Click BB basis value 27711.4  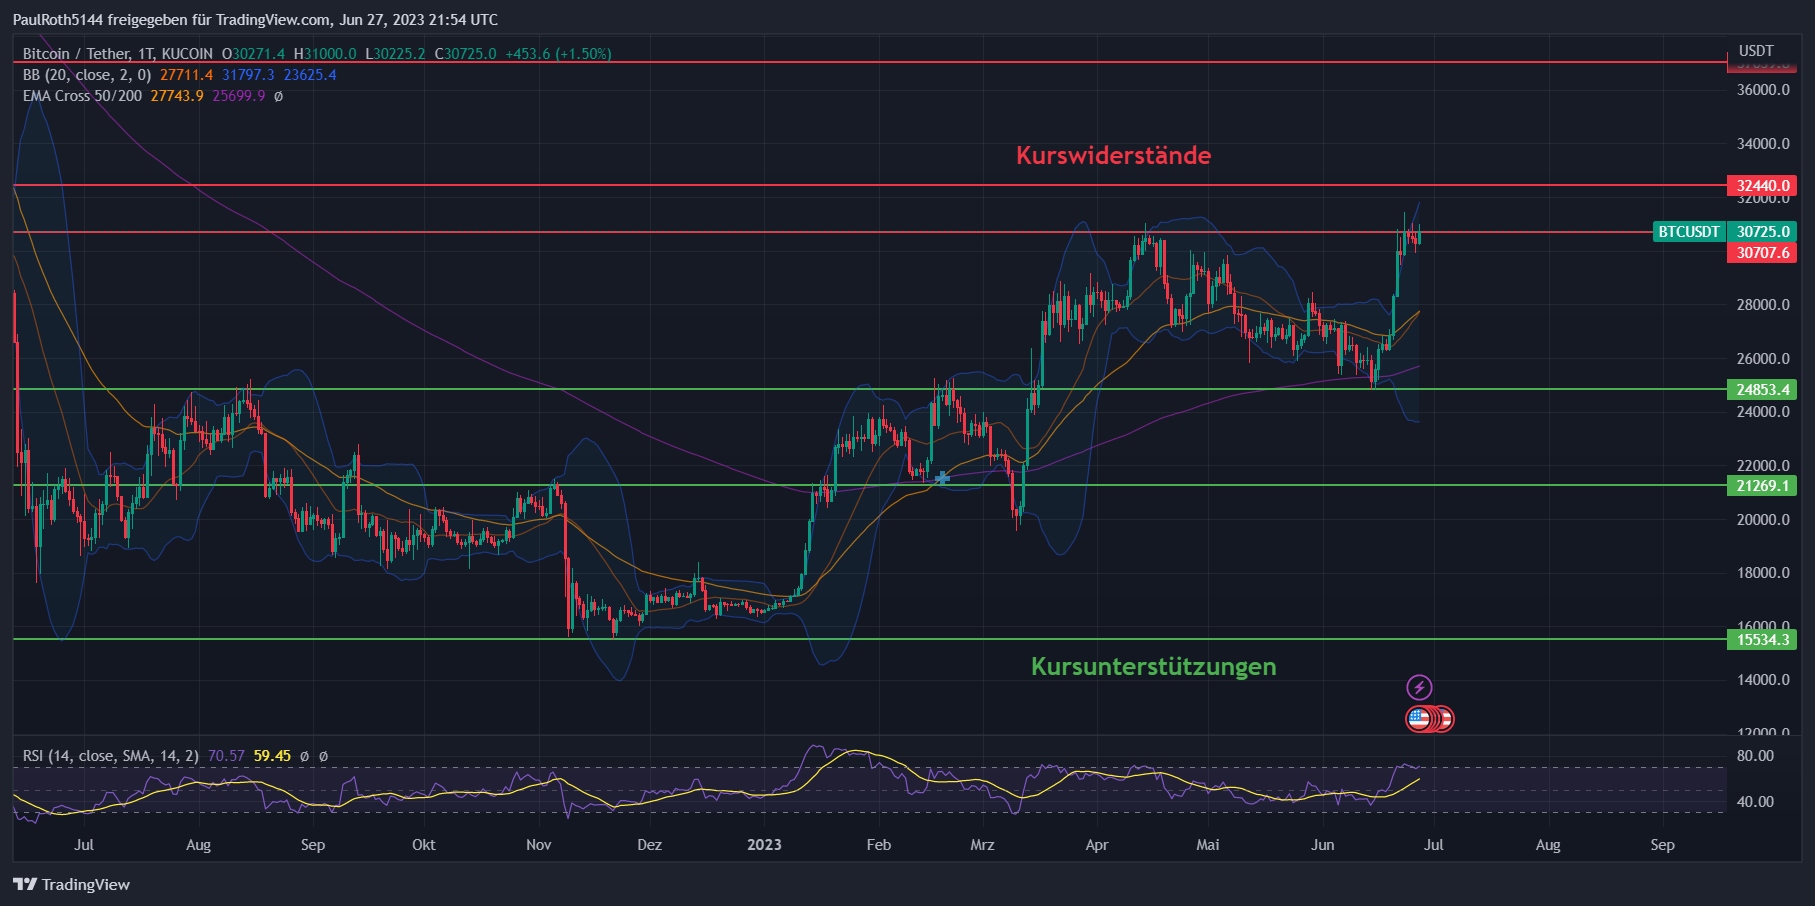click(x=187, y=75)
